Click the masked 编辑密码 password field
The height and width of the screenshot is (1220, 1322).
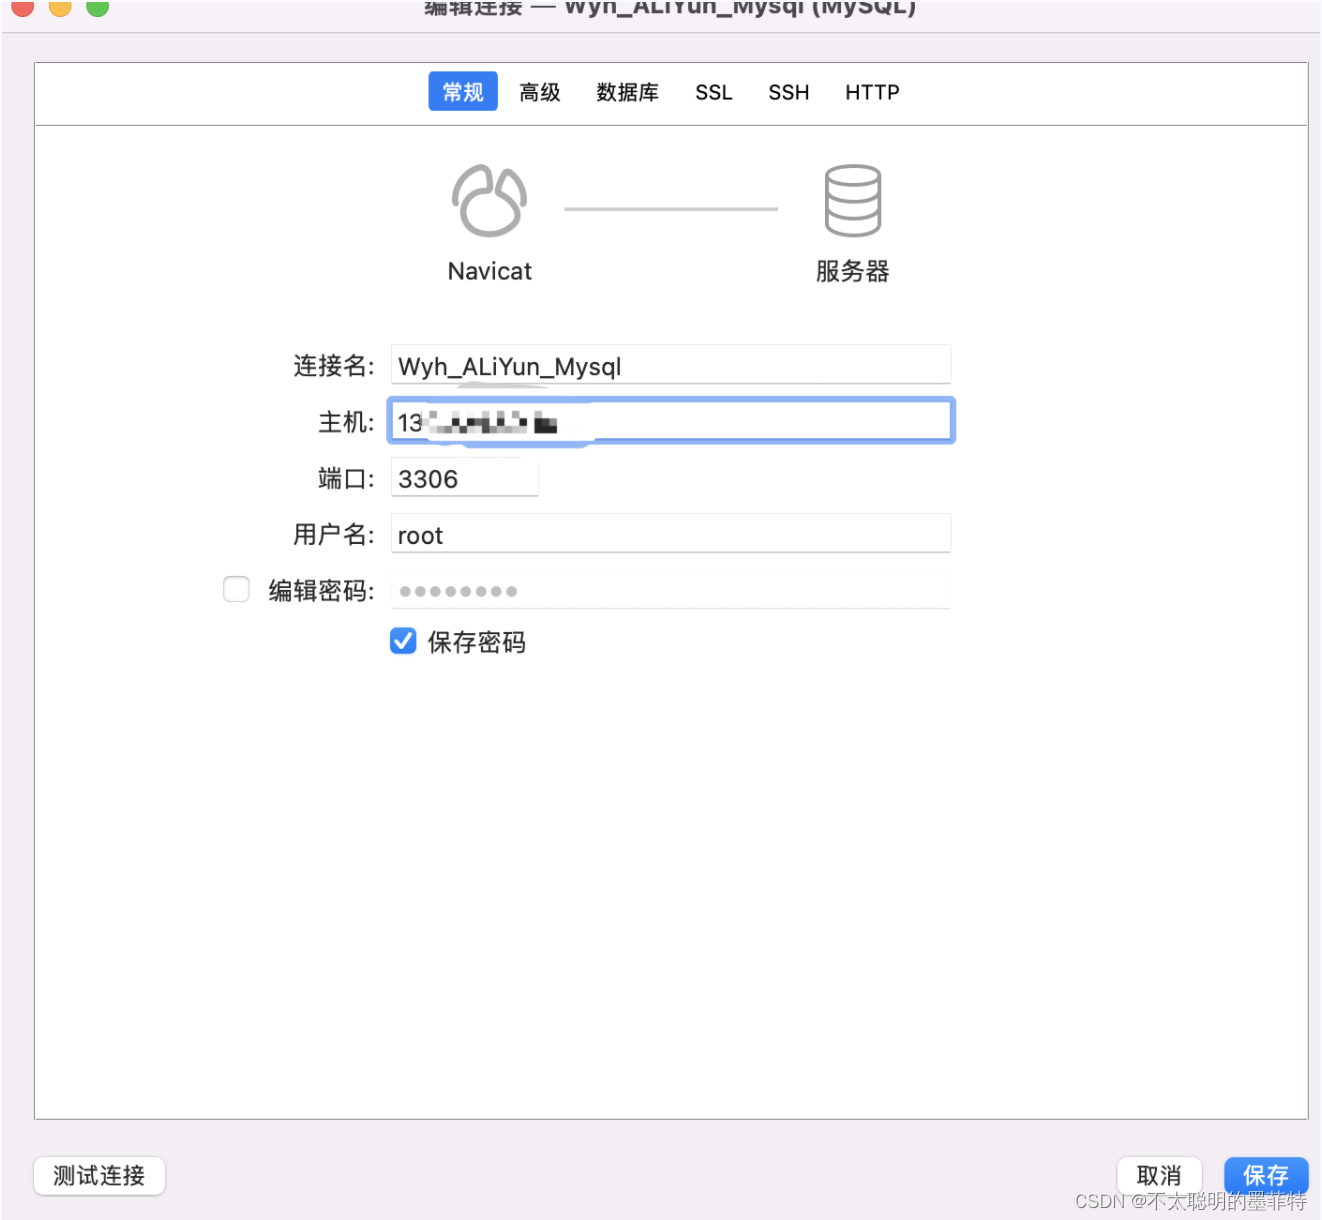pyautogui.click(x=670, y=590)
